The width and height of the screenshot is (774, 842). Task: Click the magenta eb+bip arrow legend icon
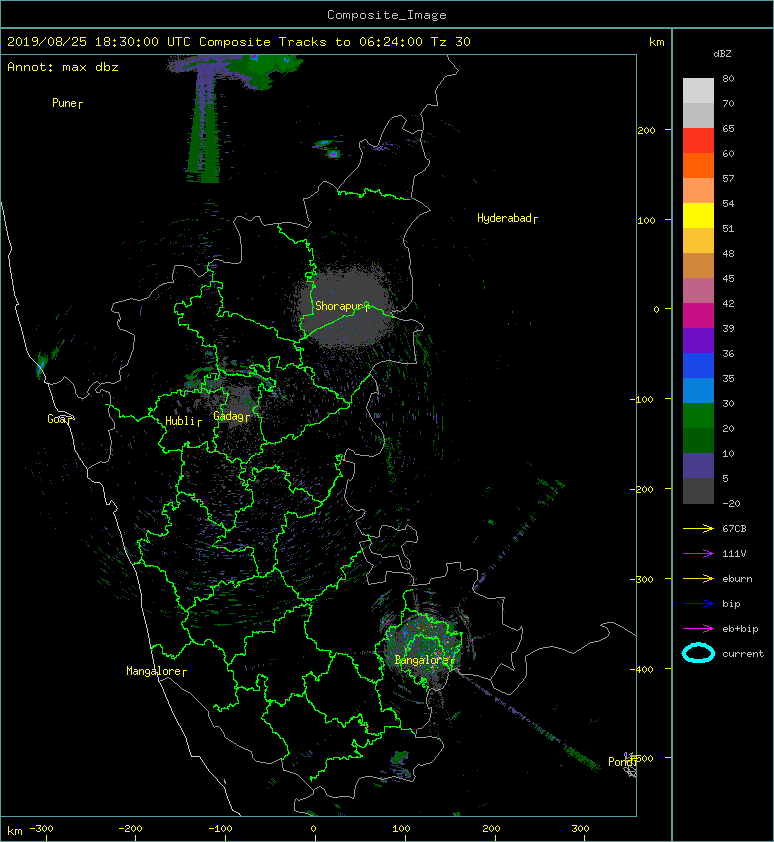698,629
